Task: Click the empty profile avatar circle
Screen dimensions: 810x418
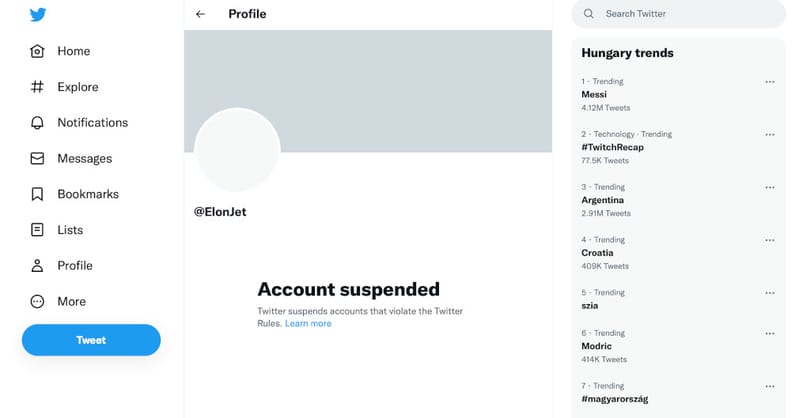Action: click(x=237, y=150)
